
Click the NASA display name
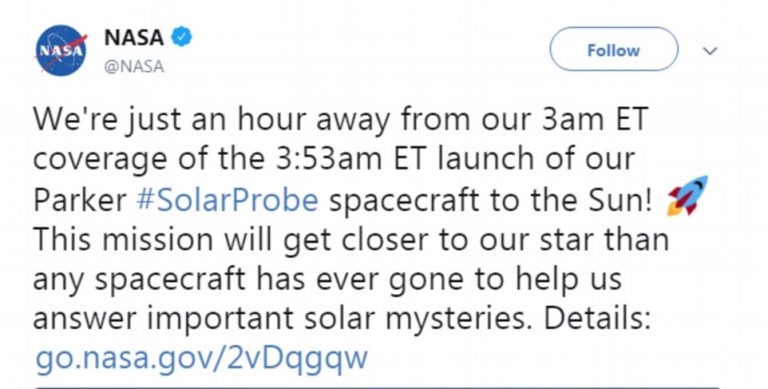(134, 38)
